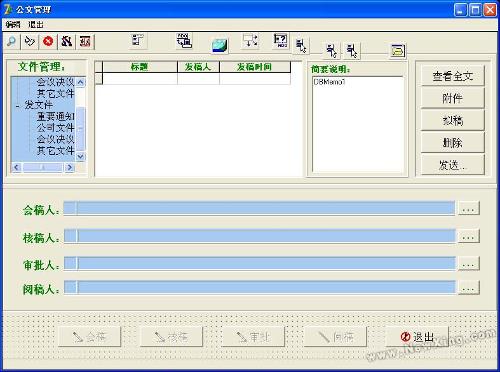Click the tree's scroll-down arrow

coord(81,156)
